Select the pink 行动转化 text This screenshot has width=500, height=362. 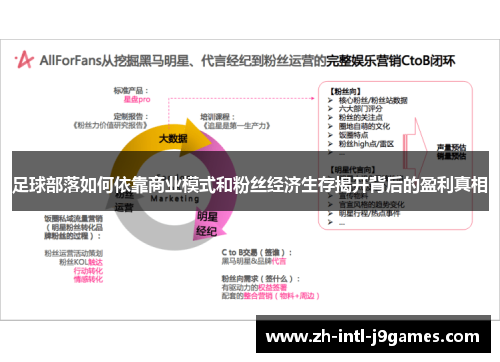click(x=88, y=271)
